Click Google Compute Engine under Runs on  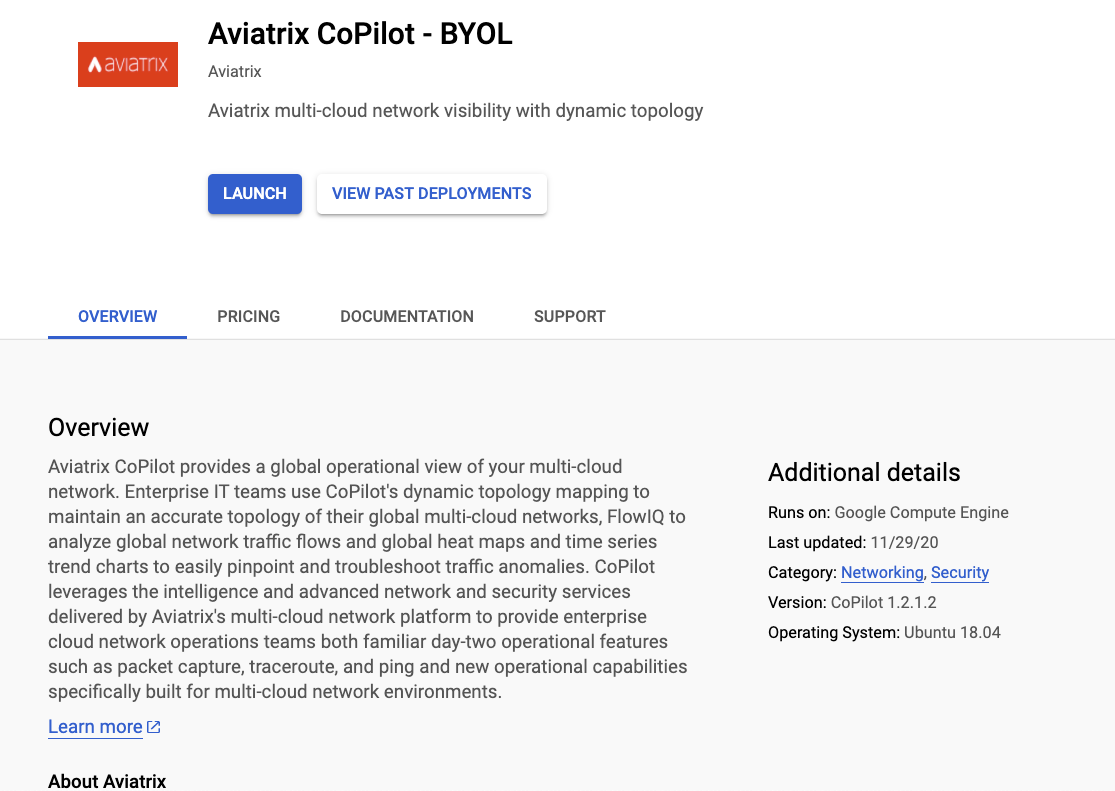(x=920, y=512)
